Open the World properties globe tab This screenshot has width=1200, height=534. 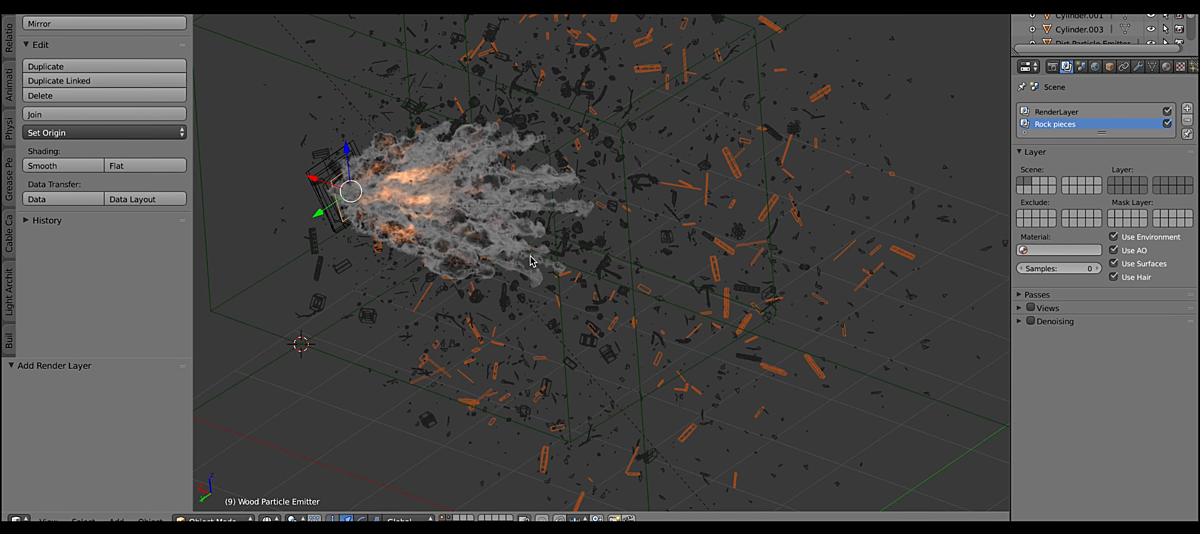pyautogui.click(x=1095, y=67)
